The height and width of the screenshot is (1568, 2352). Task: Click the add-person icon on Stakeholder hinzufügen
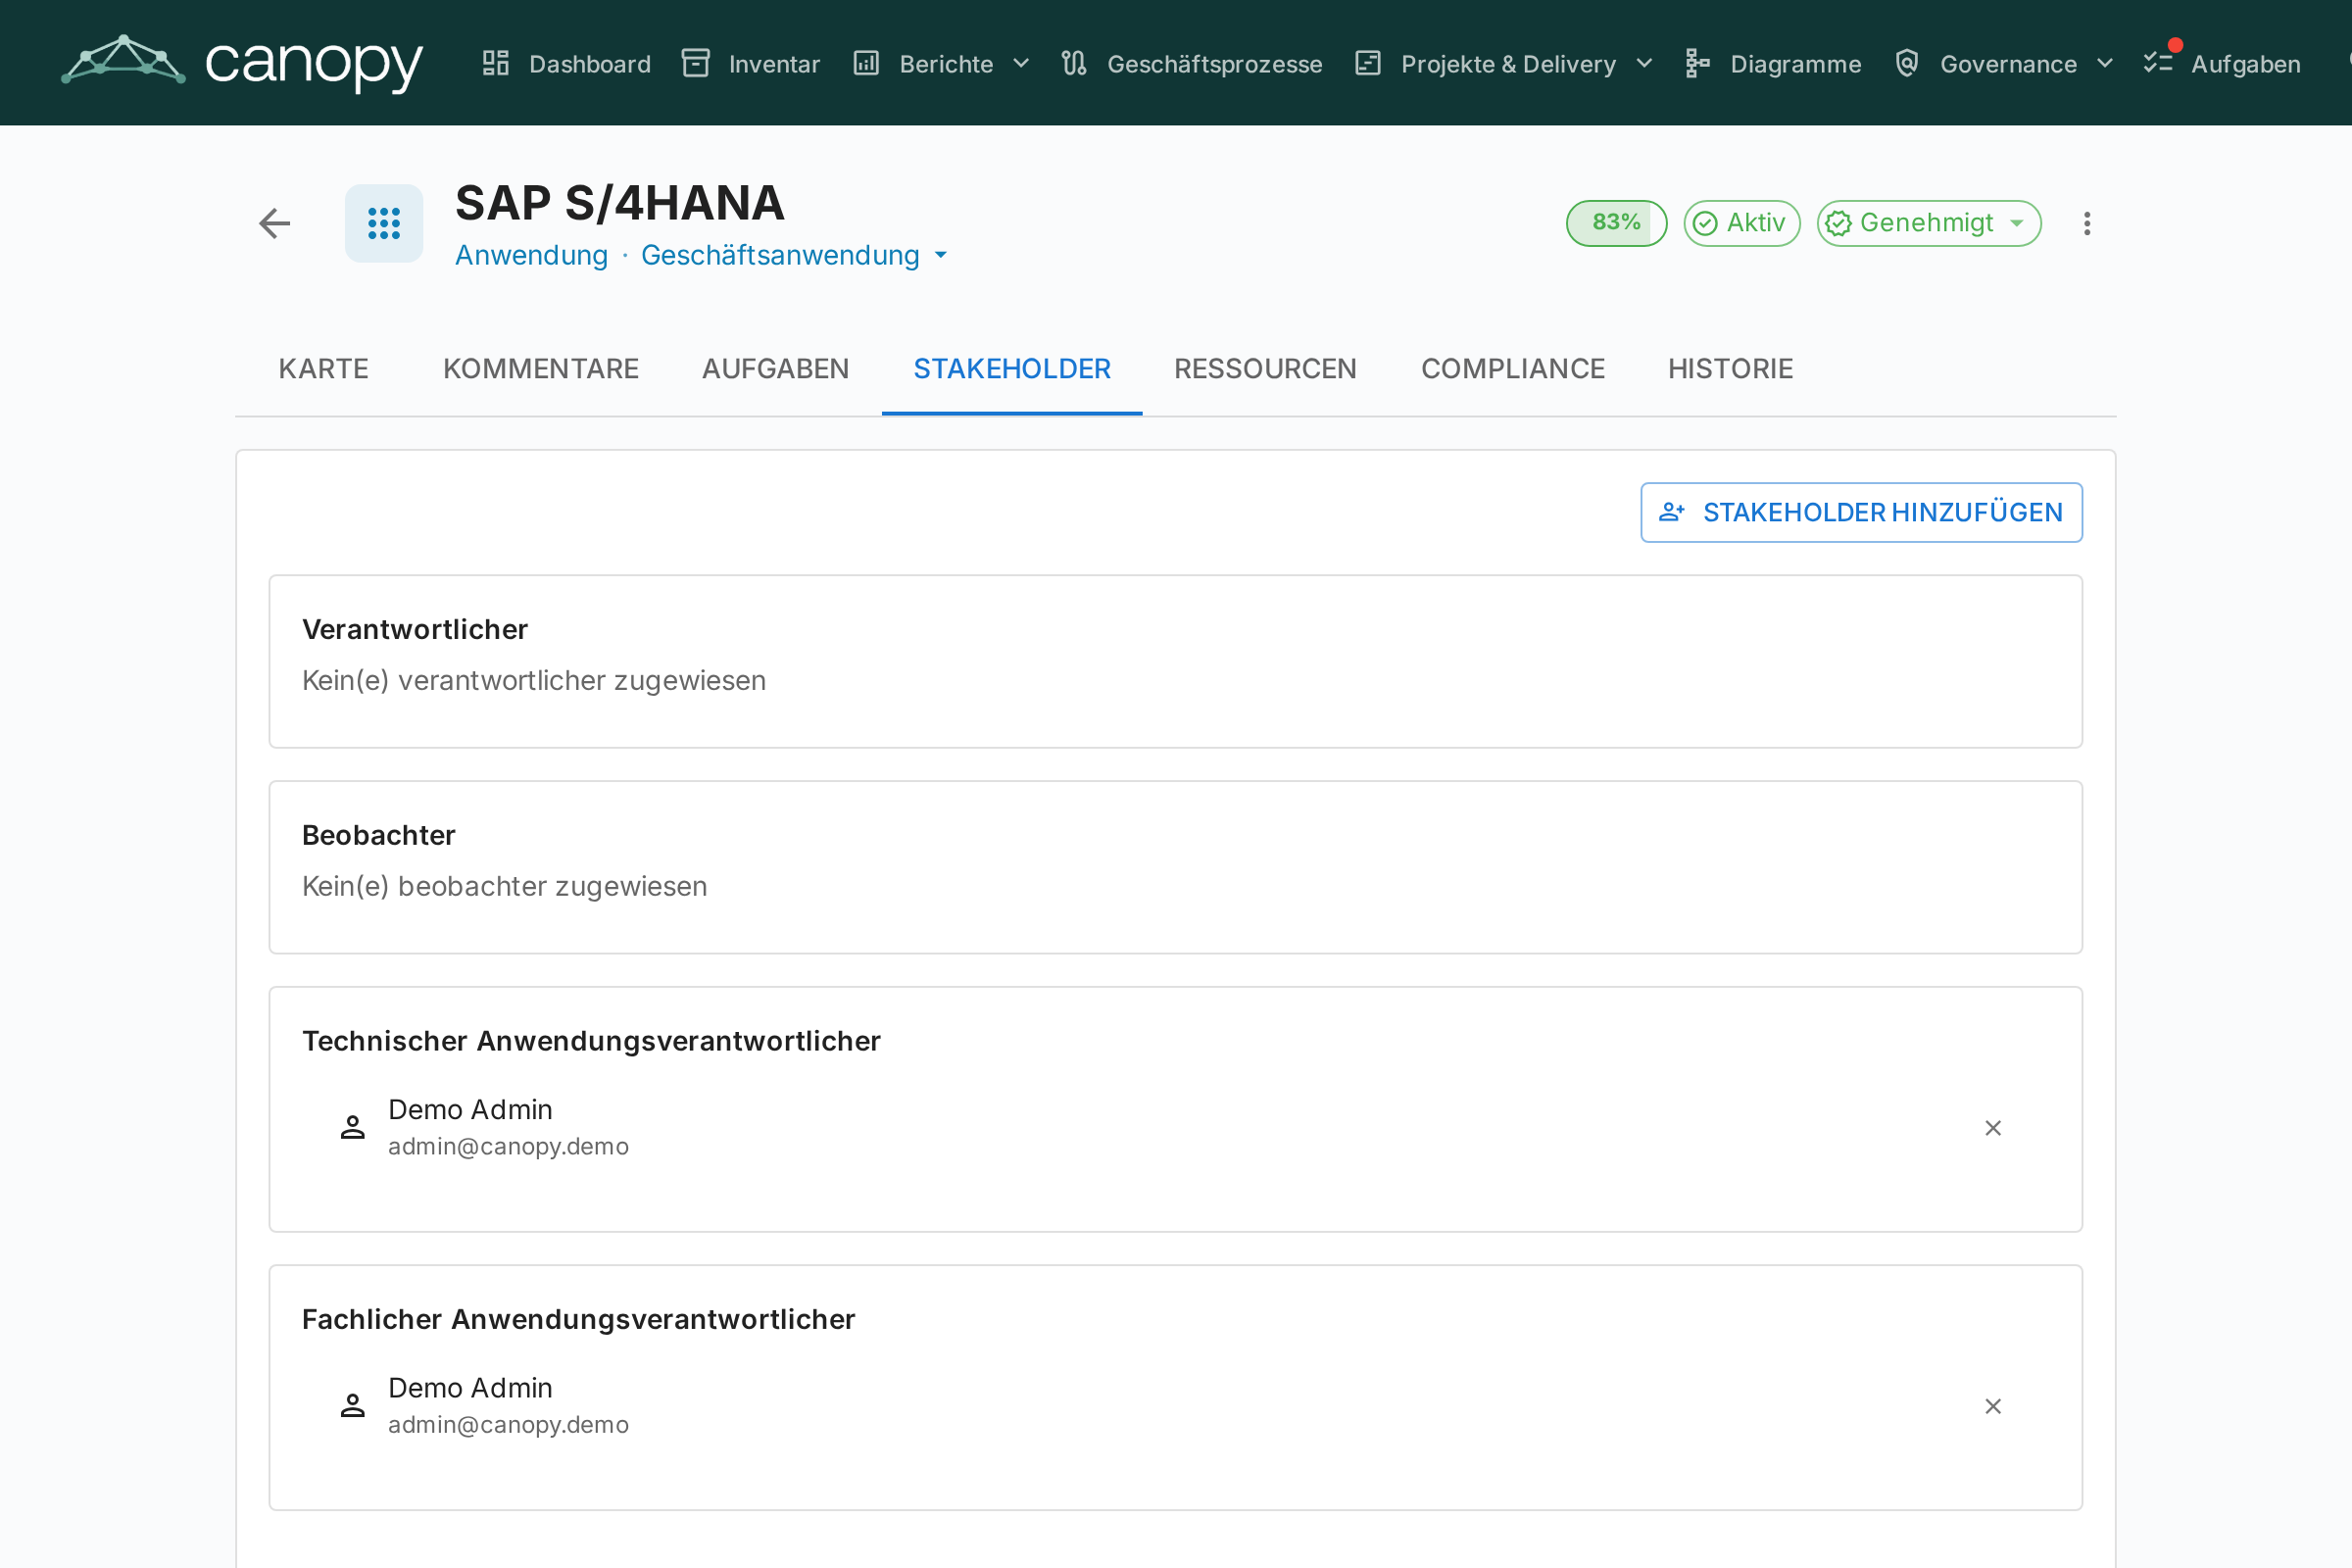click(x=1672, y=513)
